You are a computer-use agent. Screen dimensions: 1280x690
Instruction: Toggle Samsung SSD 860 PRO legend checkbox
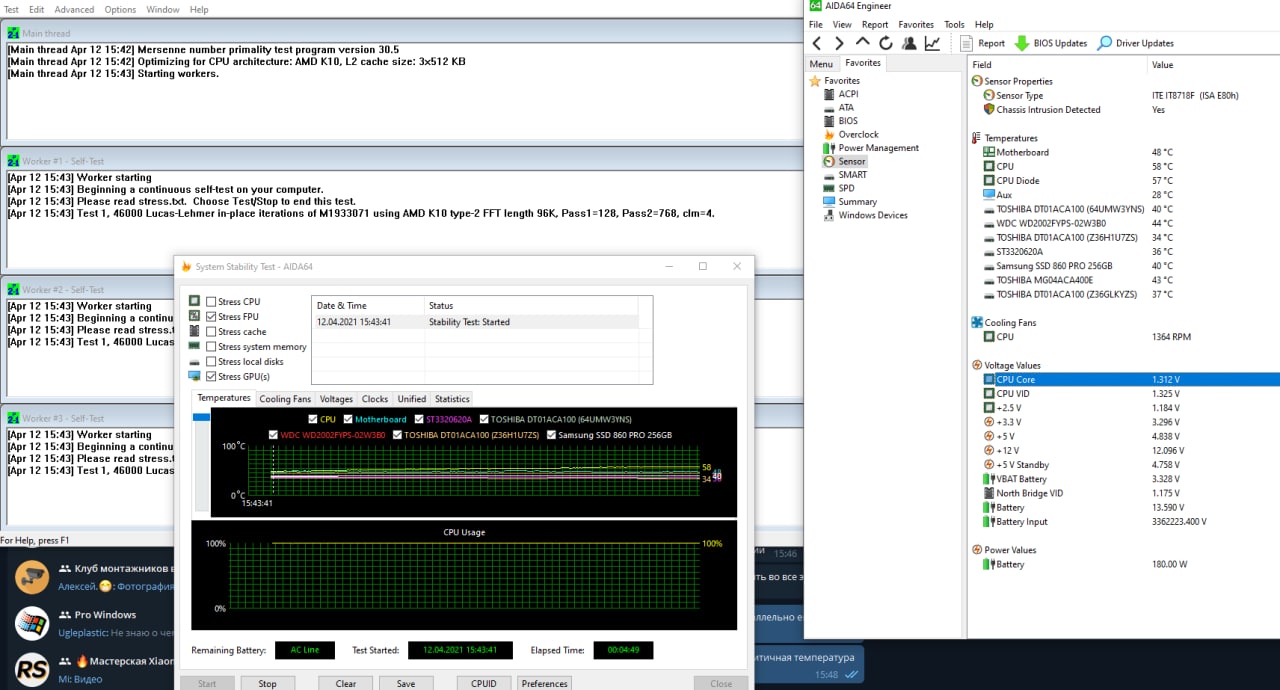coord(551,435)
